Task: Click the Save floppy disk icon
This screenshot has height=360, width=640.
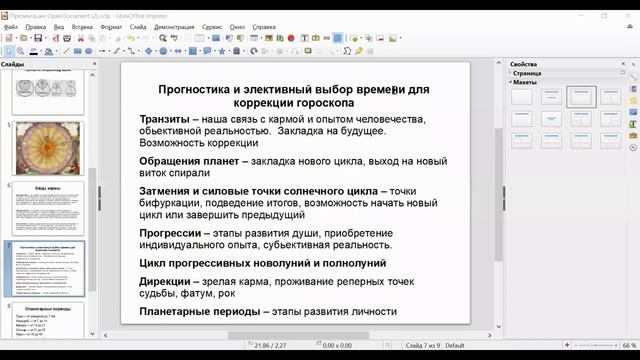Action: (x=38, y=38)
